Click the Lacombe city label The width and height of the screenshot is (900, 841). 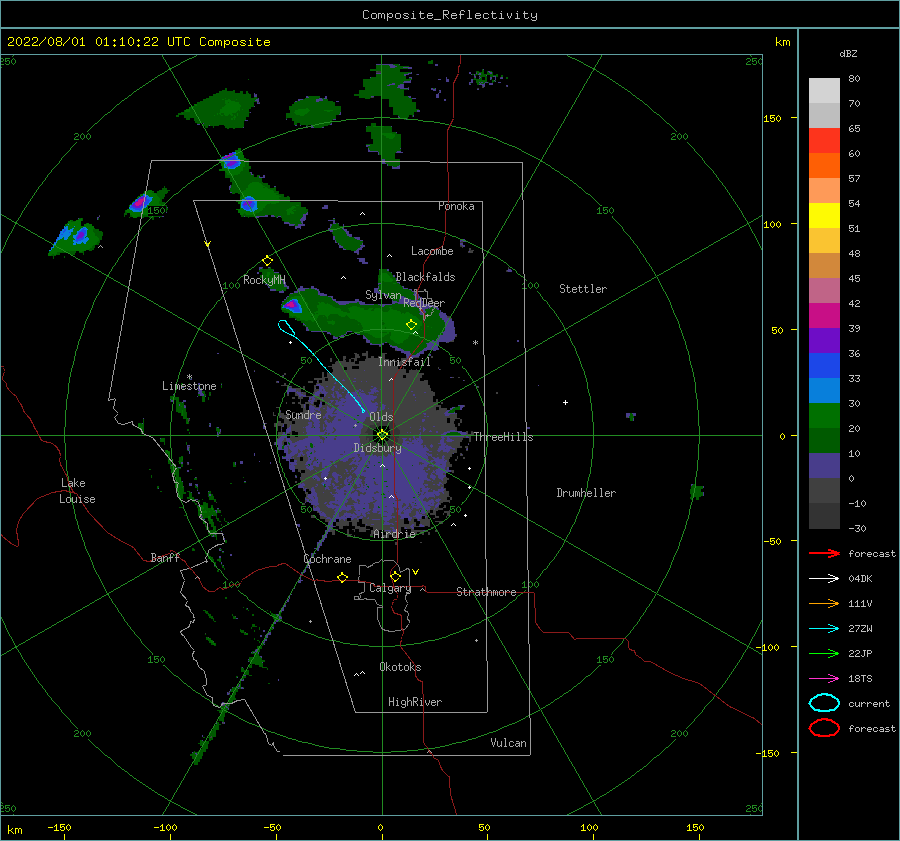432,251
